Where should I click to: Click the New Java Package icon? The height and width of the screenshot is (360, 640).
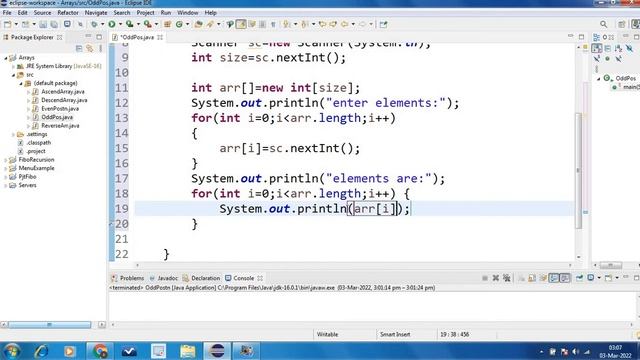pyautogui.click(x=167, y=24)
